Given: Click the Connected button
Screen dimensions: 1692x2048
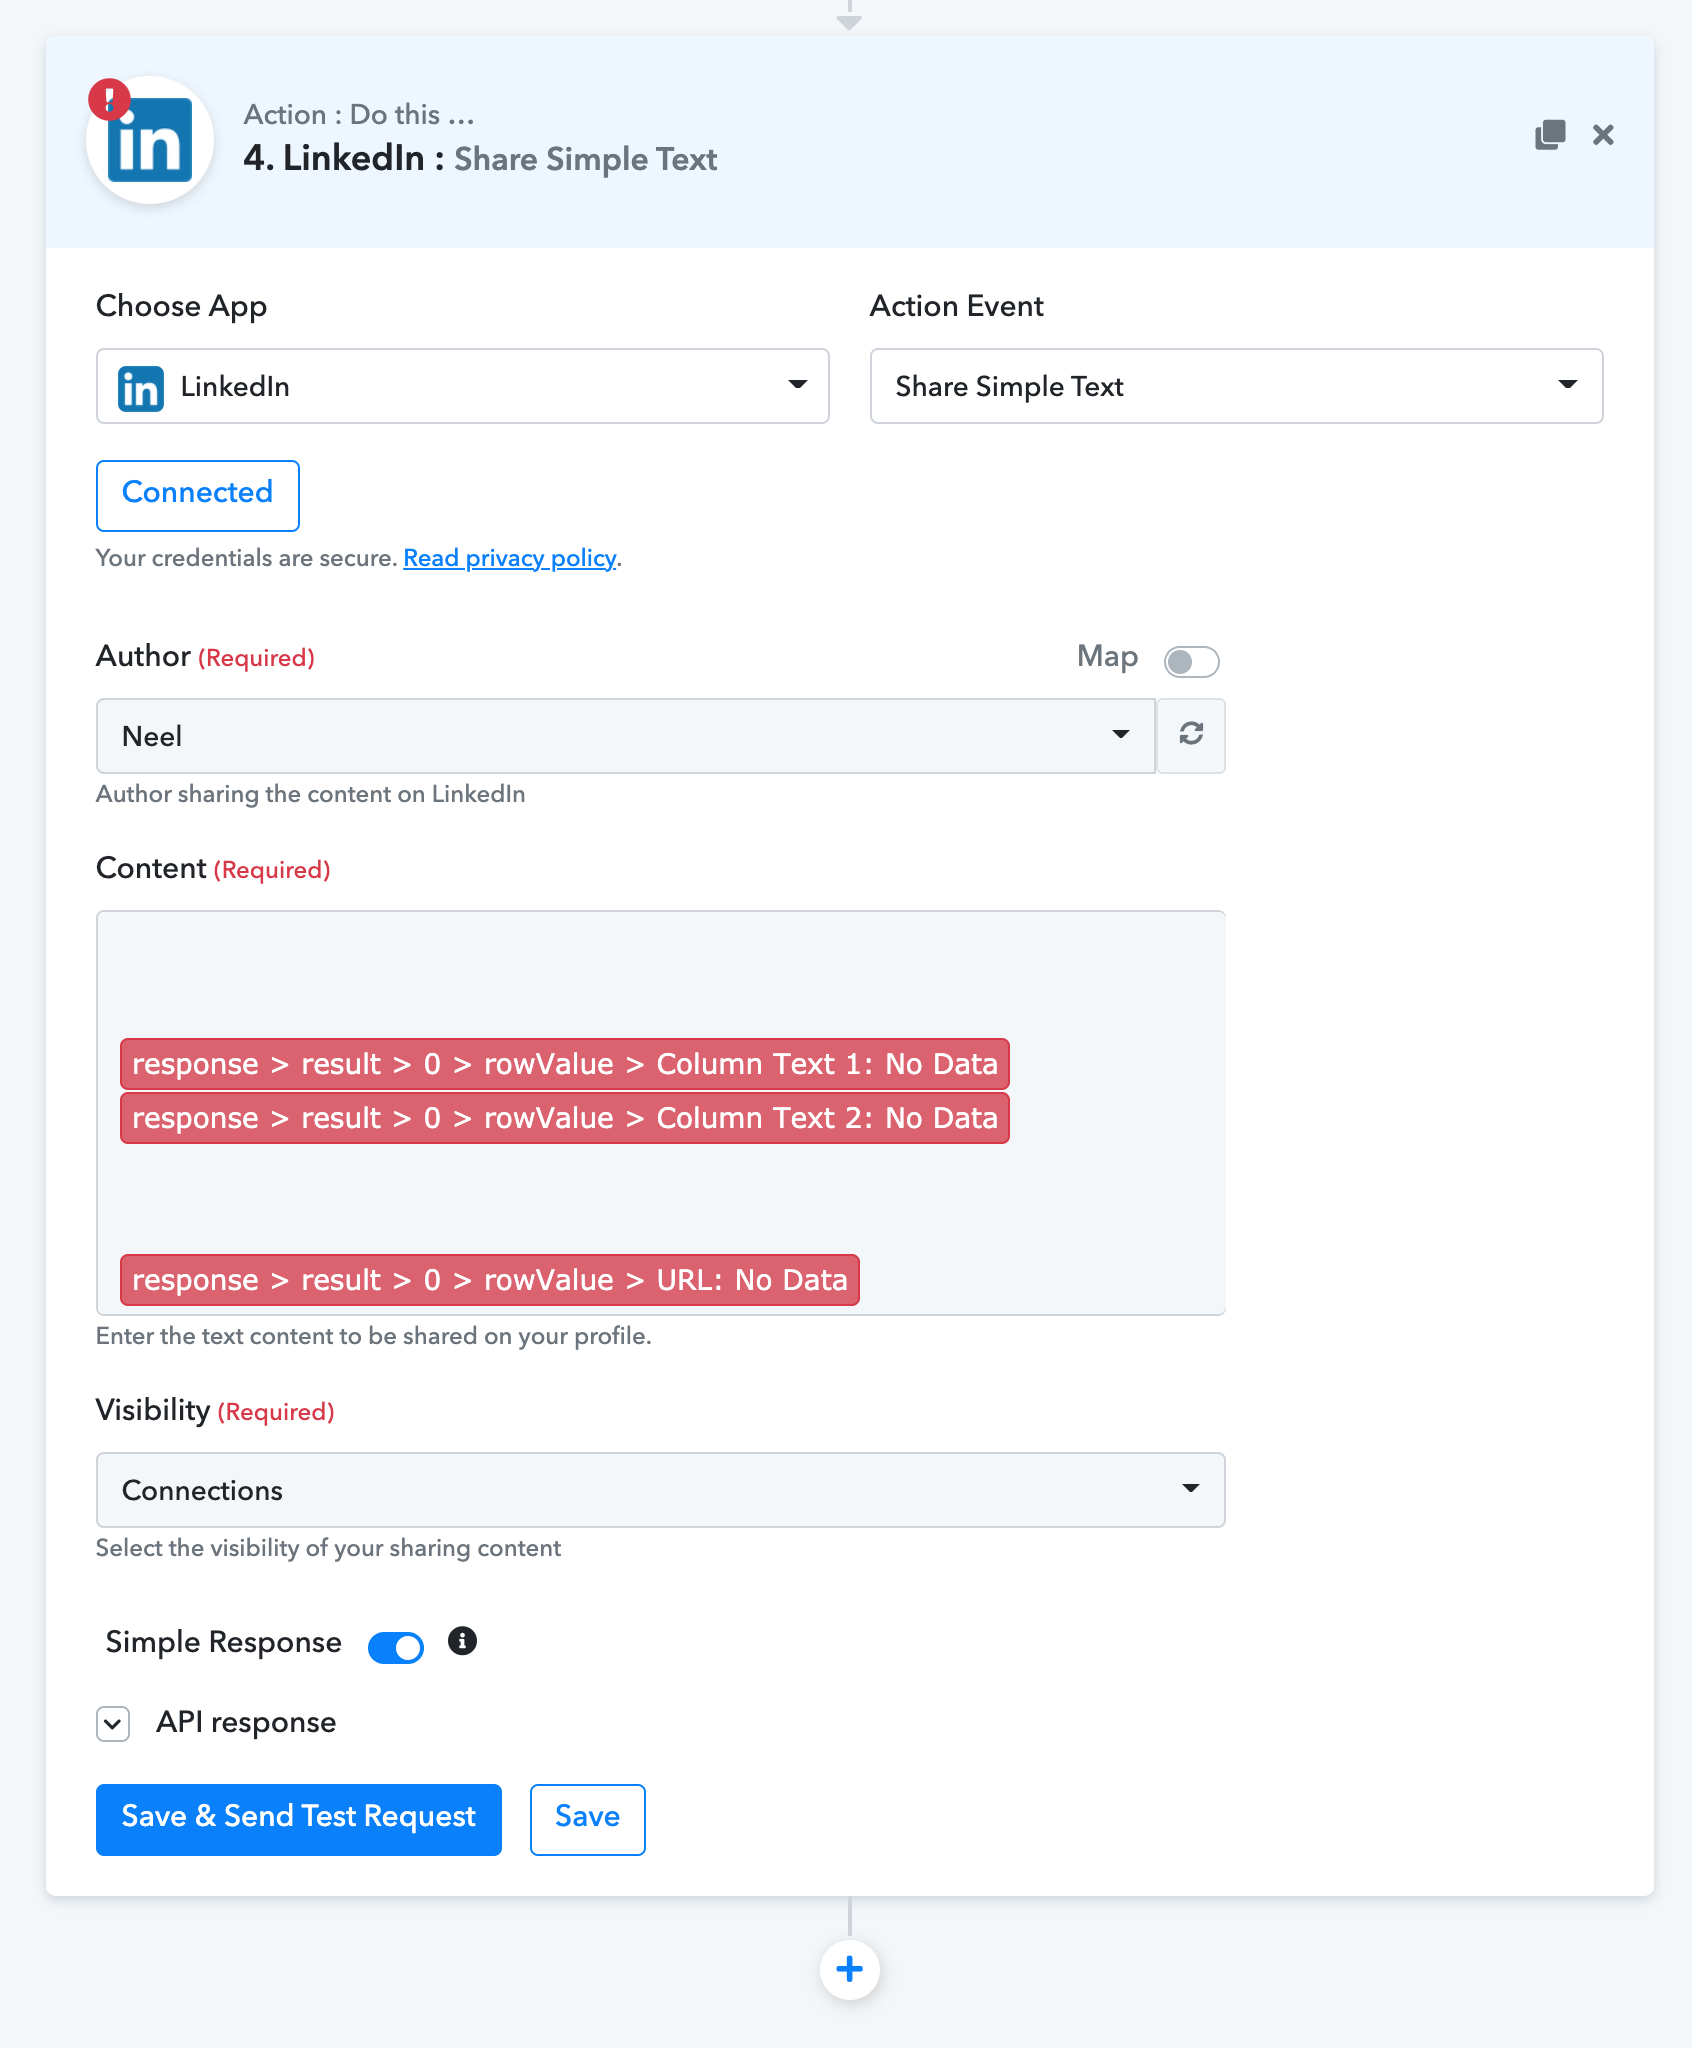Looking at the screenshot, I should point(198,495).
